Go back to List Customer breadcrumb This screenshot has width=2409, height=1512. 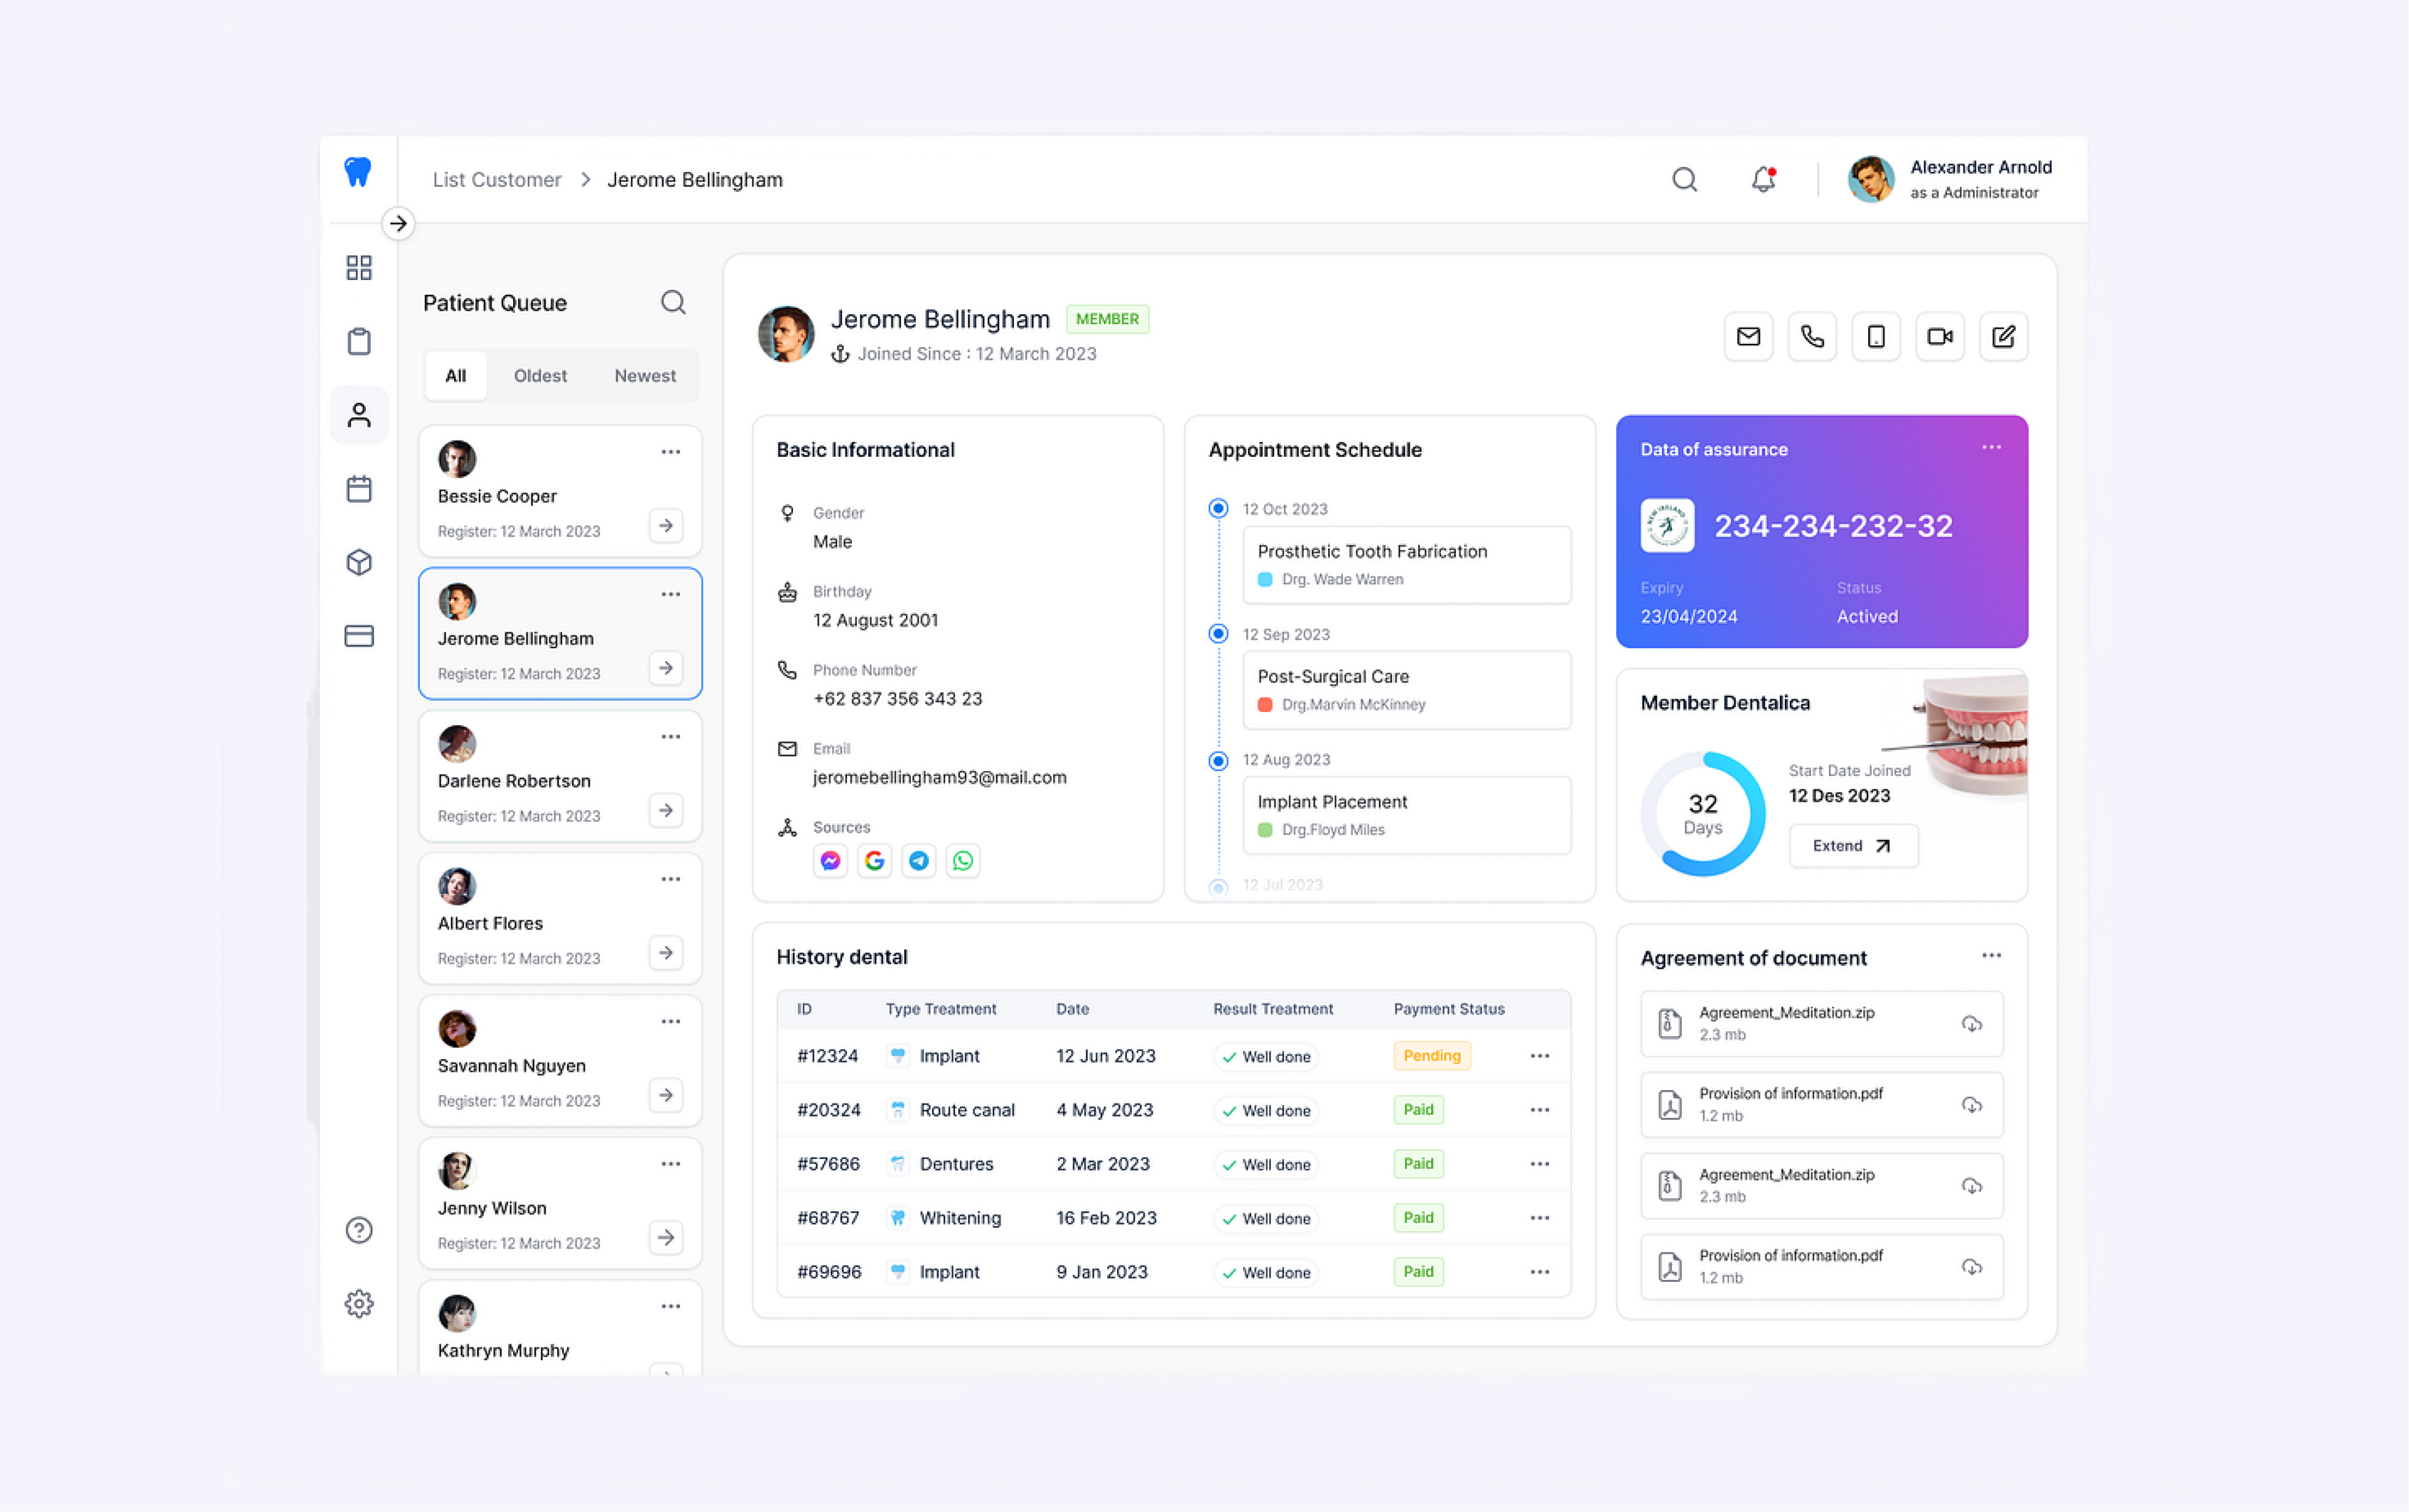pos(497,180)
